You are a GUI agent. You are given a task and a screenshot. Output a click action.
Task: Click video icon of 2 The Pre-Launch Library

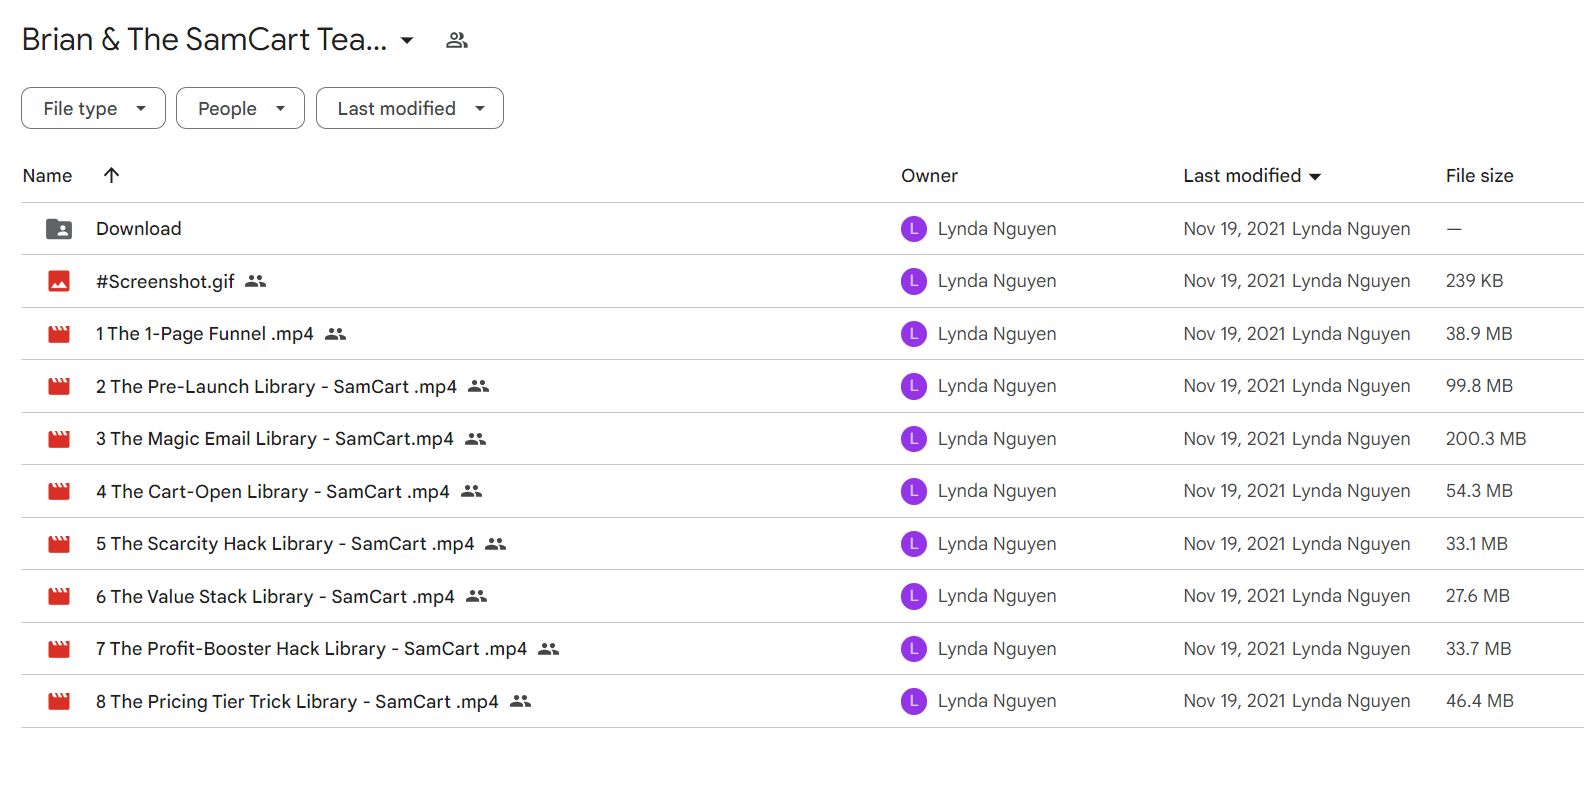(59, 386)
